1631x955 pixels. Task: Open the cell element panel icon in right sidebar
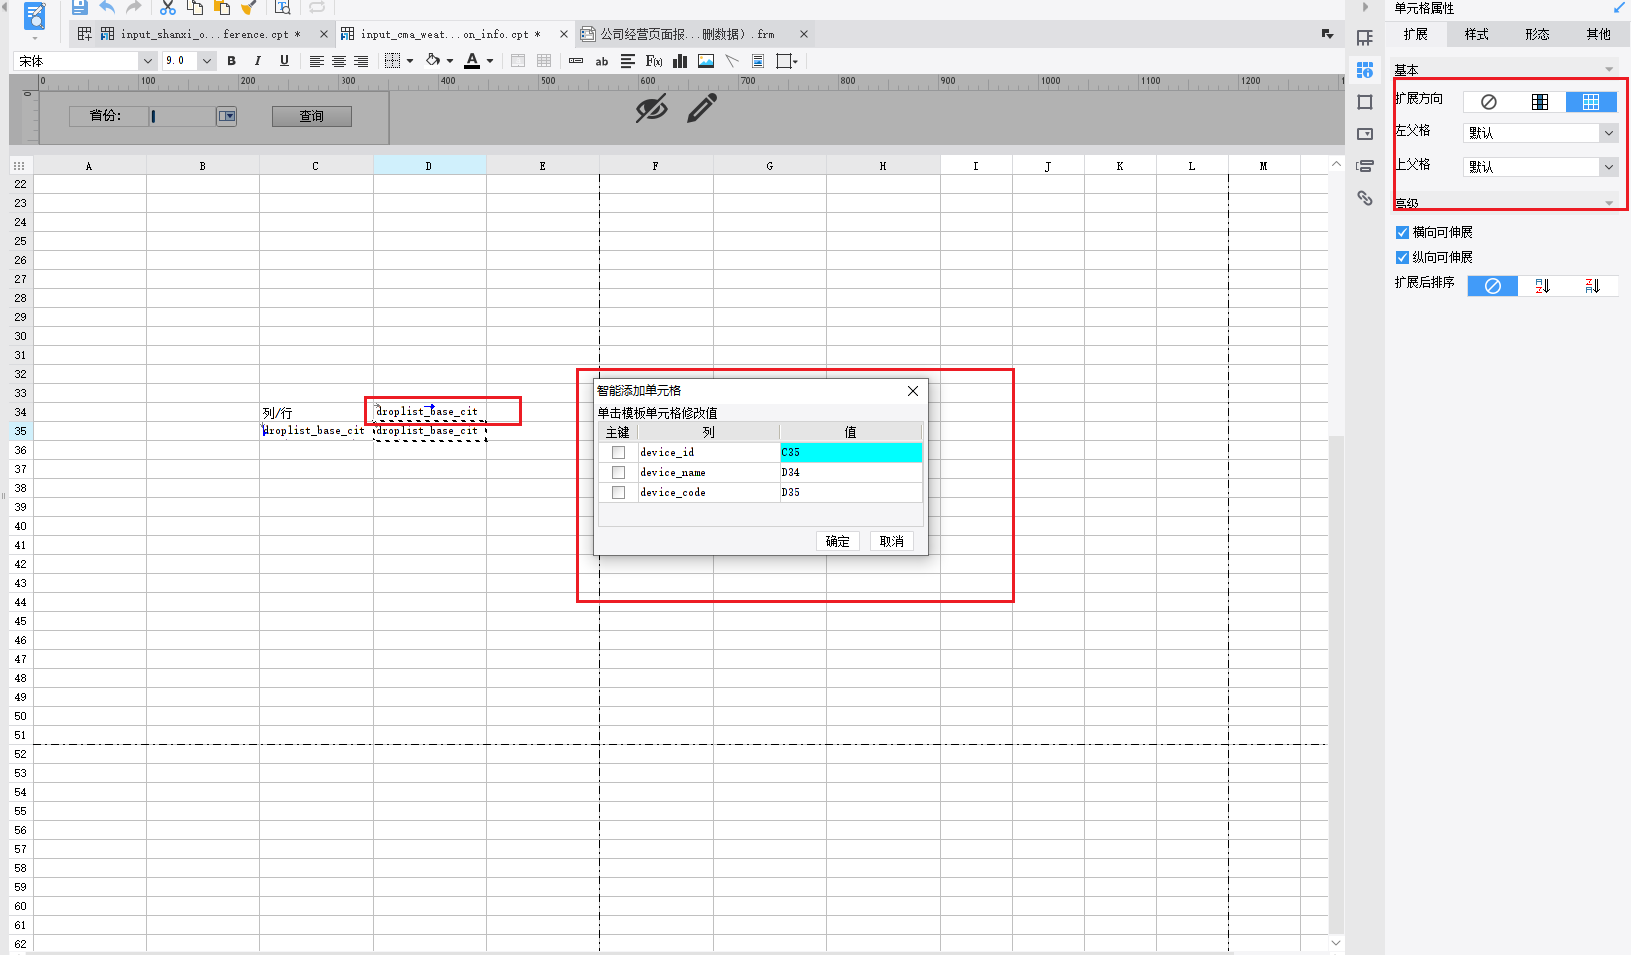pyautogui.click(x=1365, y=38)
